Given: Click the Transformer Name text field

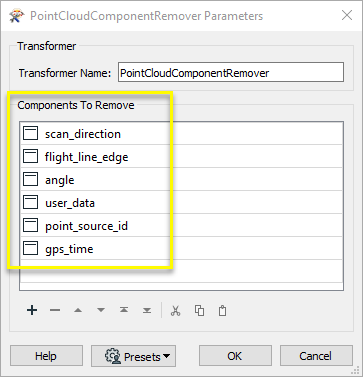Looking at the screenshot, I should (x=231, y=72).
